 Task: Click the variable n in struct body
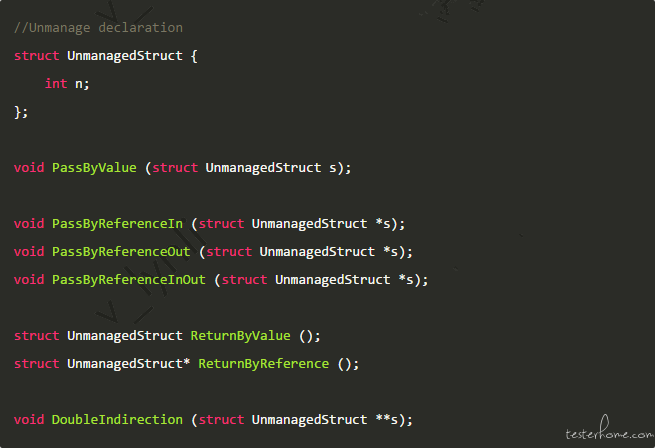[x=79, y=84]
